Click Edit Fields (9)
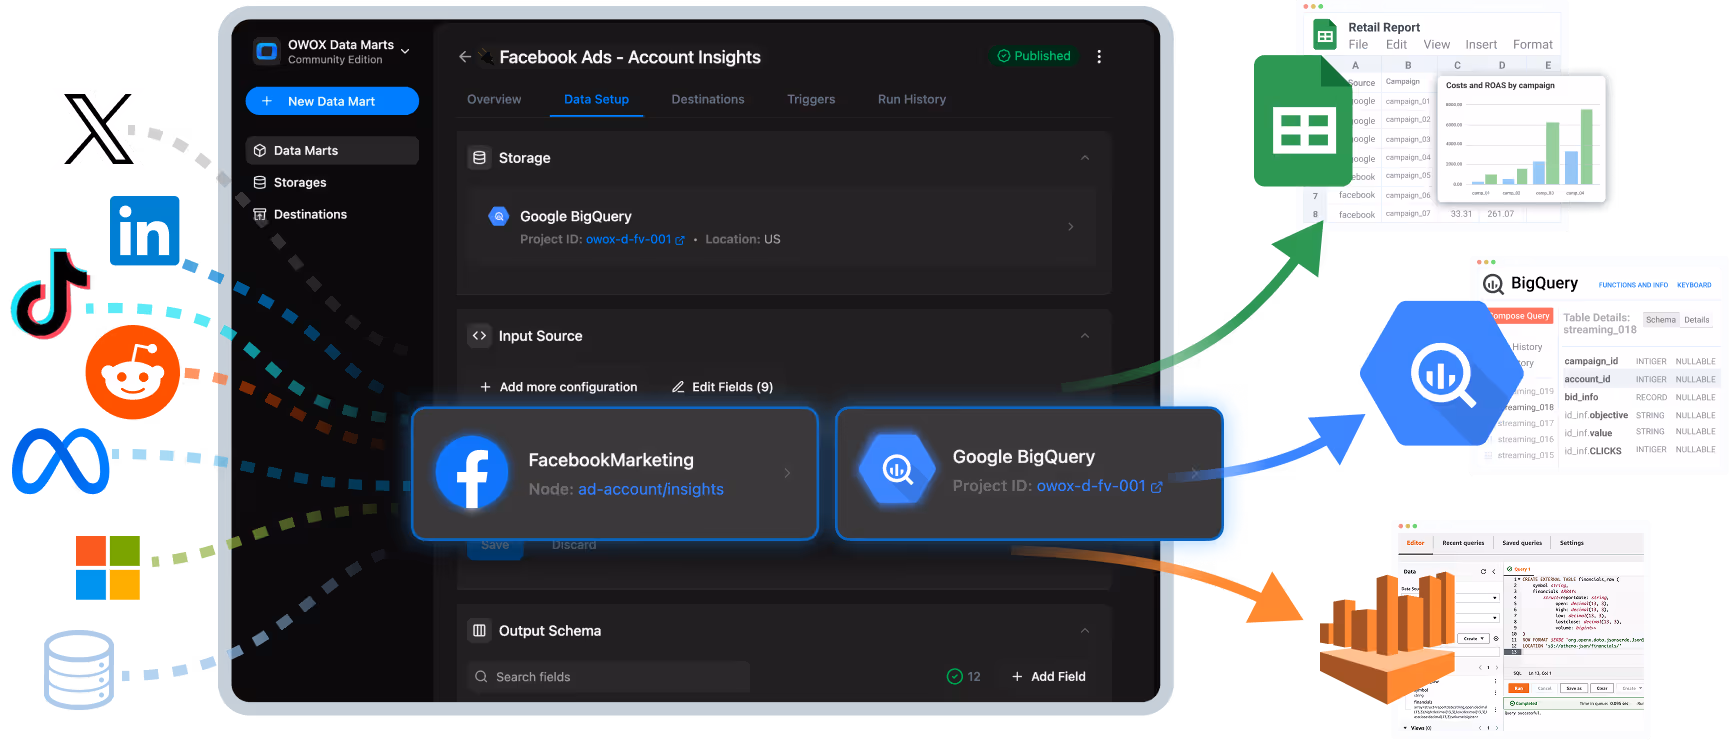 (x=722, y=387)
